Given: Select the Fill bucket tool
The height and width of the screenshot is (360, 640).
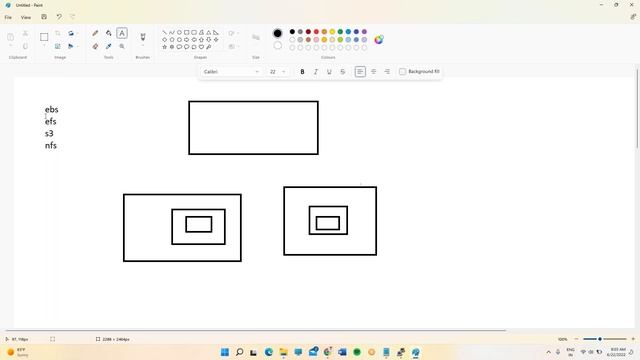Looking at the screenshot, I should click(x=109, y=33).
